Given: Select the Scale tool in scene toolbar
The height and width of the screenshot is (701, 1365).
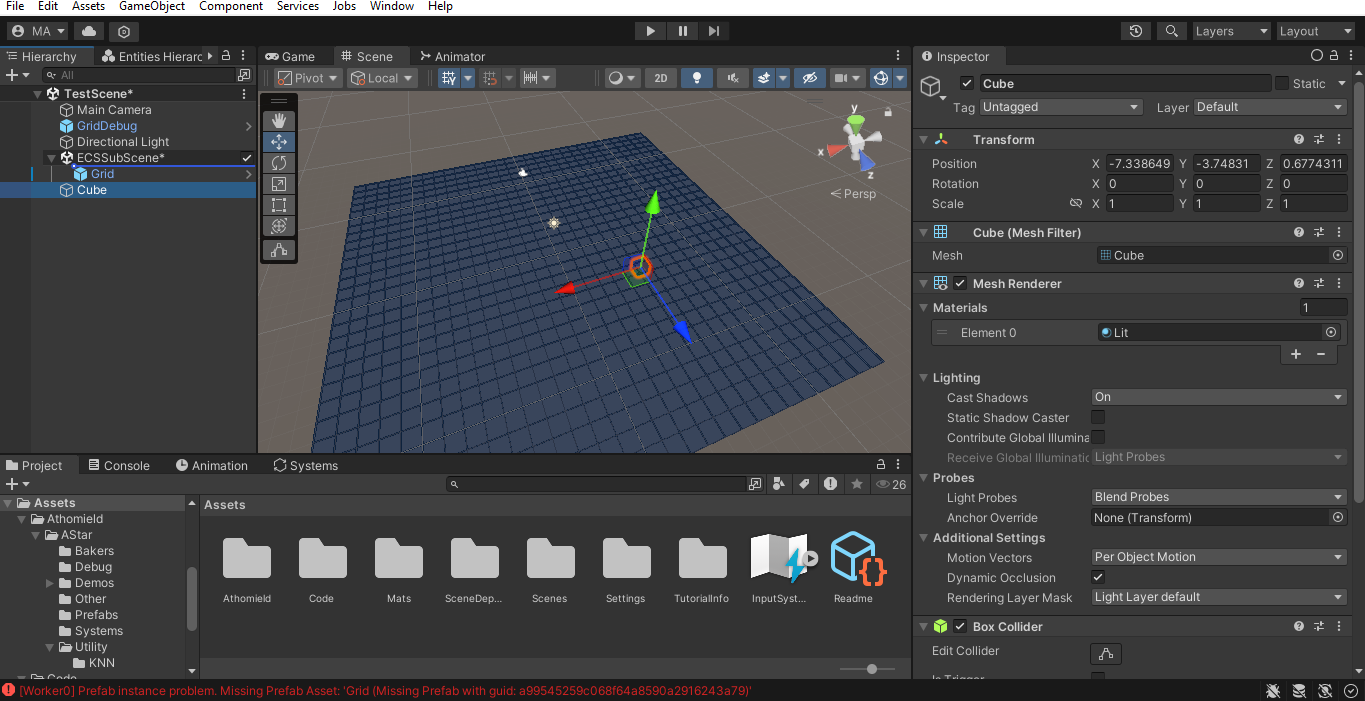Looking at the screenshot, I should (279, 184).
